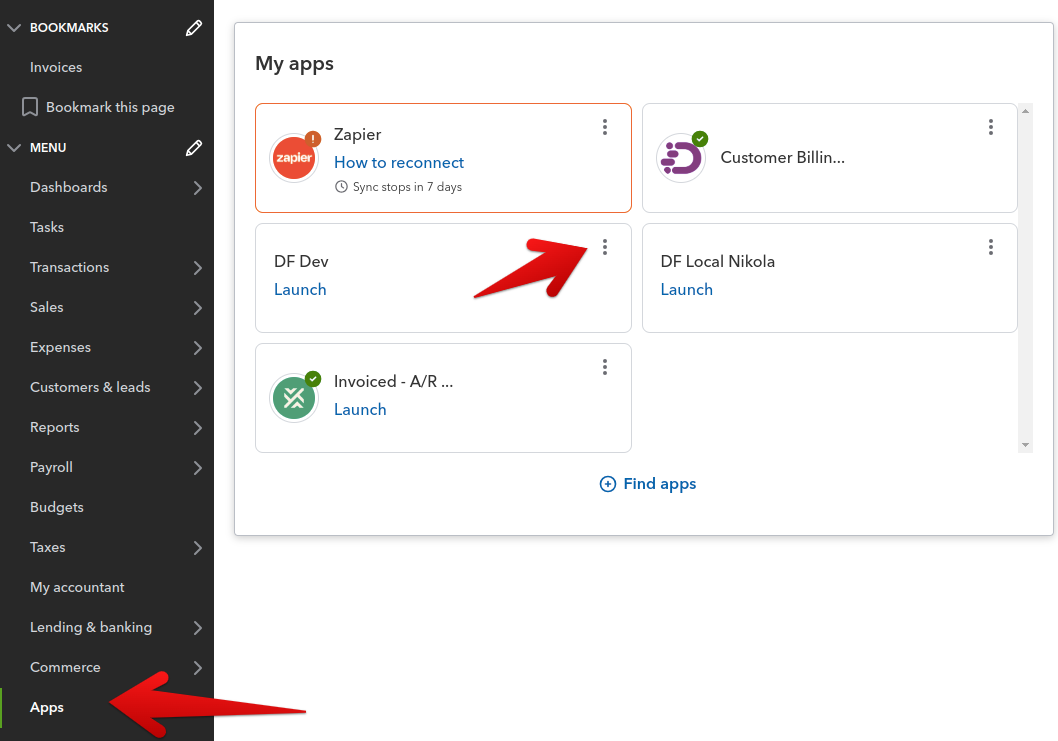This screenshot has height=741, width=1058.
Task: Open My accountant in the sidebar
Action: pos(77,587)
